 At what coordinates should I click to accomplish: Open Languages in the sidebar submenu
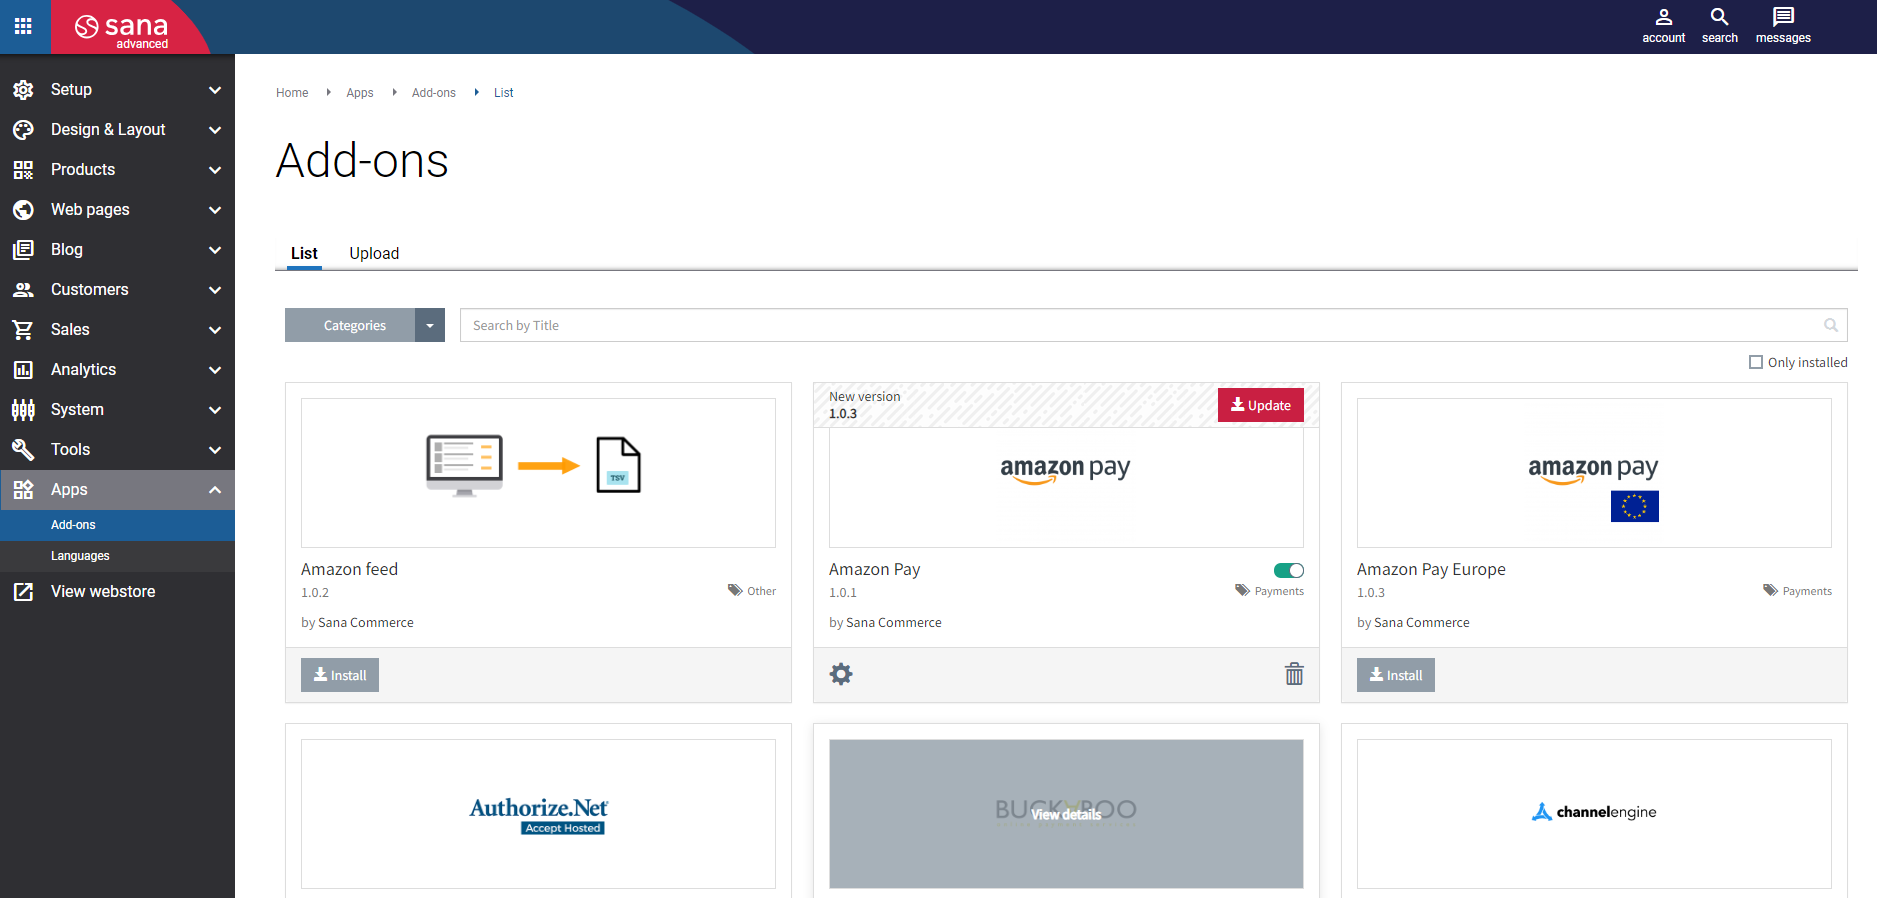117,556
